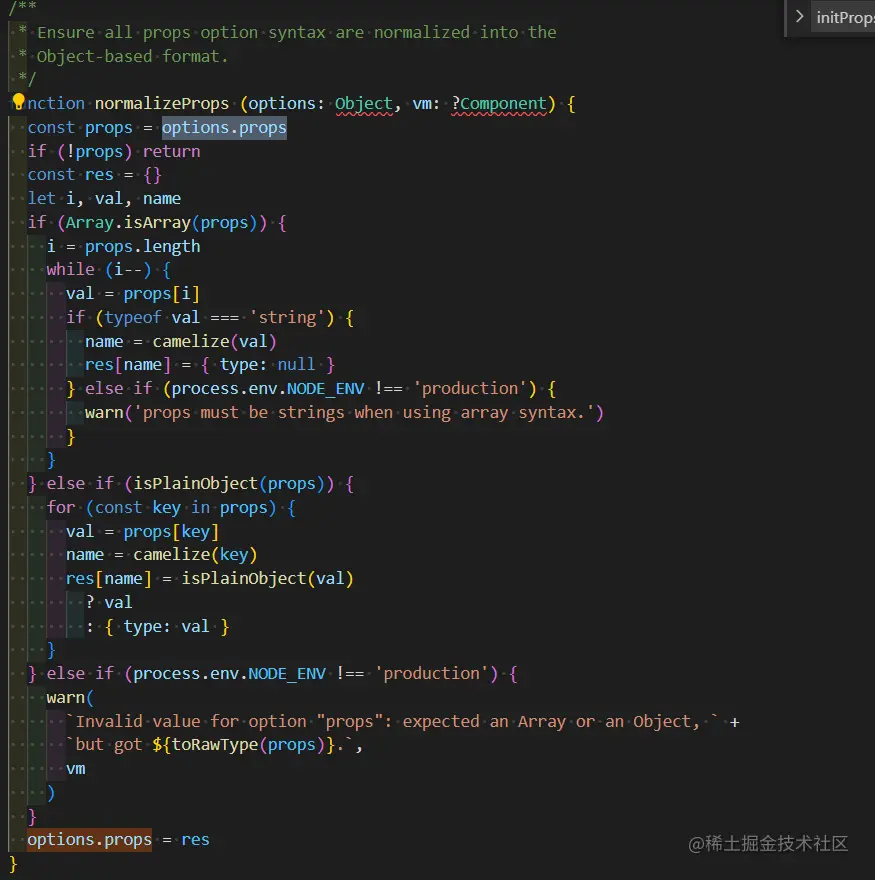This screenshot has height=880, width=875.
Task: Click 'name = camelize(key)' line
Action: (x=162, y=555)
